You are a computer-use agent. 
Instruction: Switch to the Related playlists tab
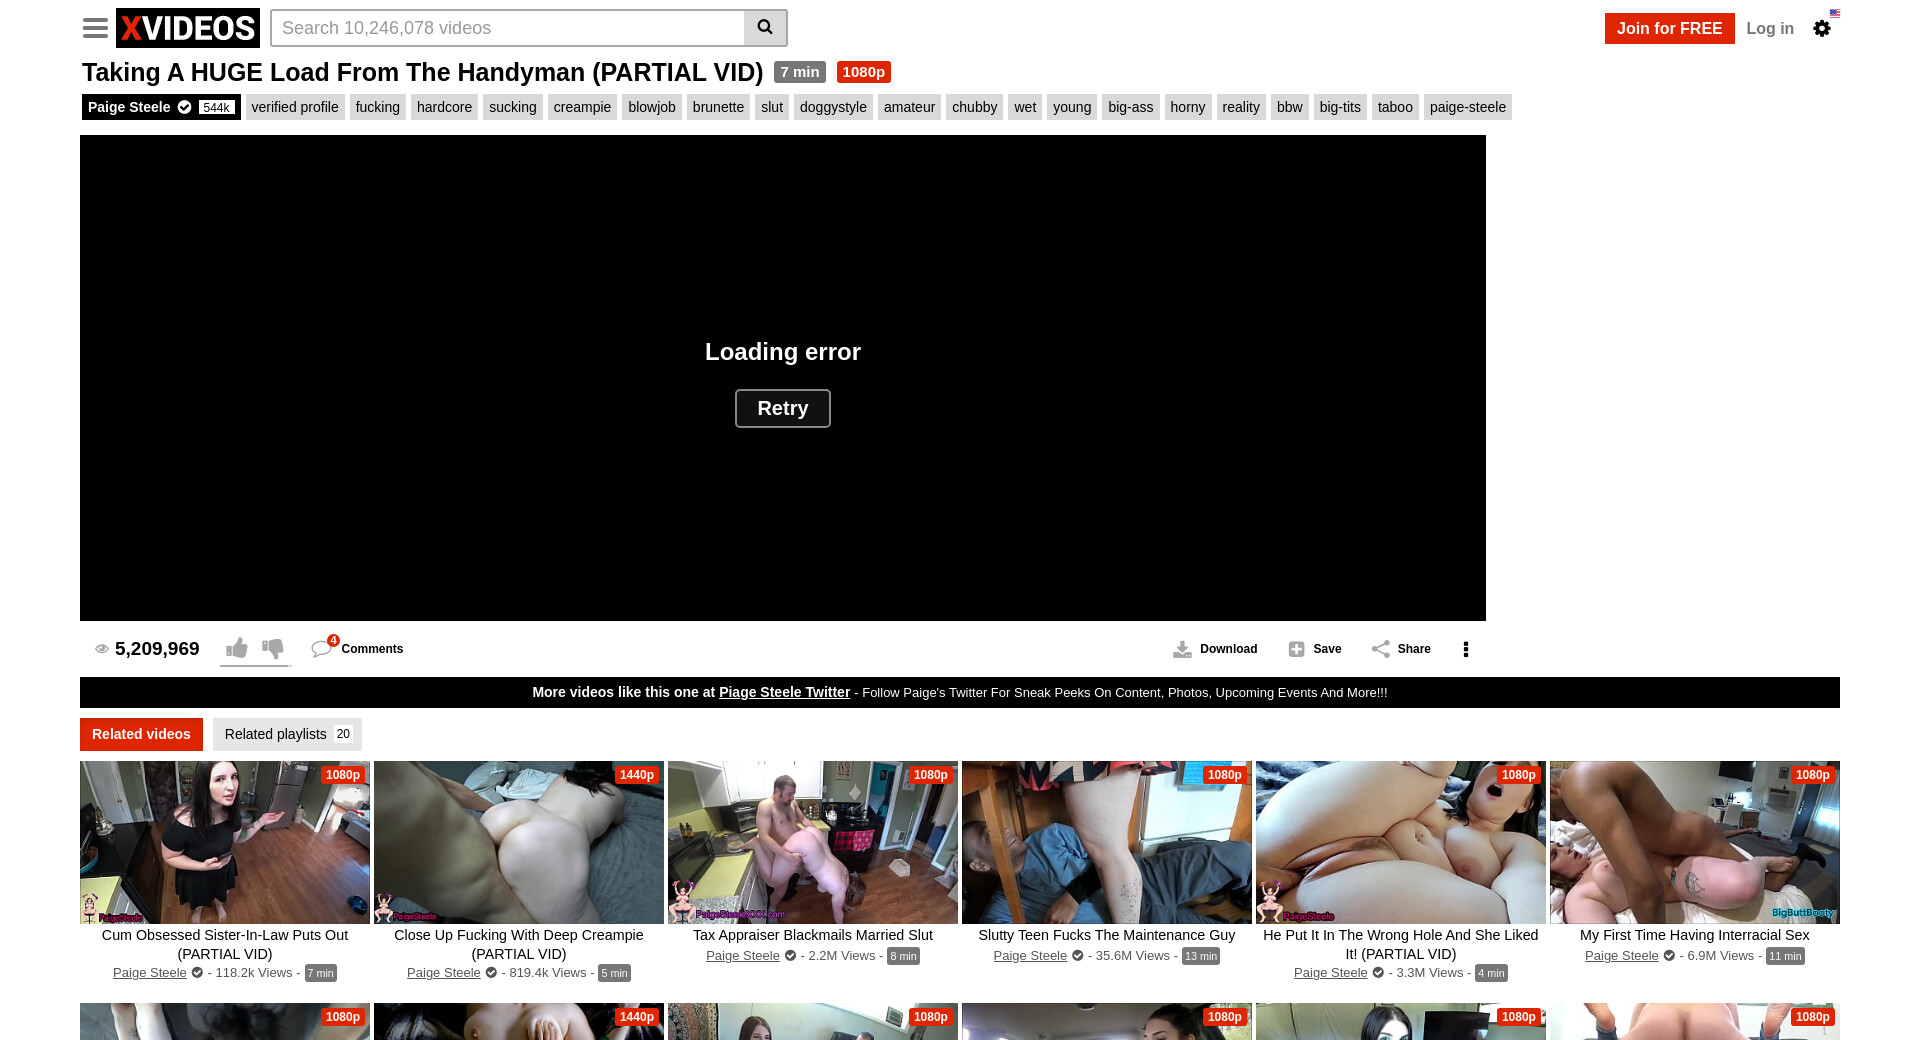287,734
